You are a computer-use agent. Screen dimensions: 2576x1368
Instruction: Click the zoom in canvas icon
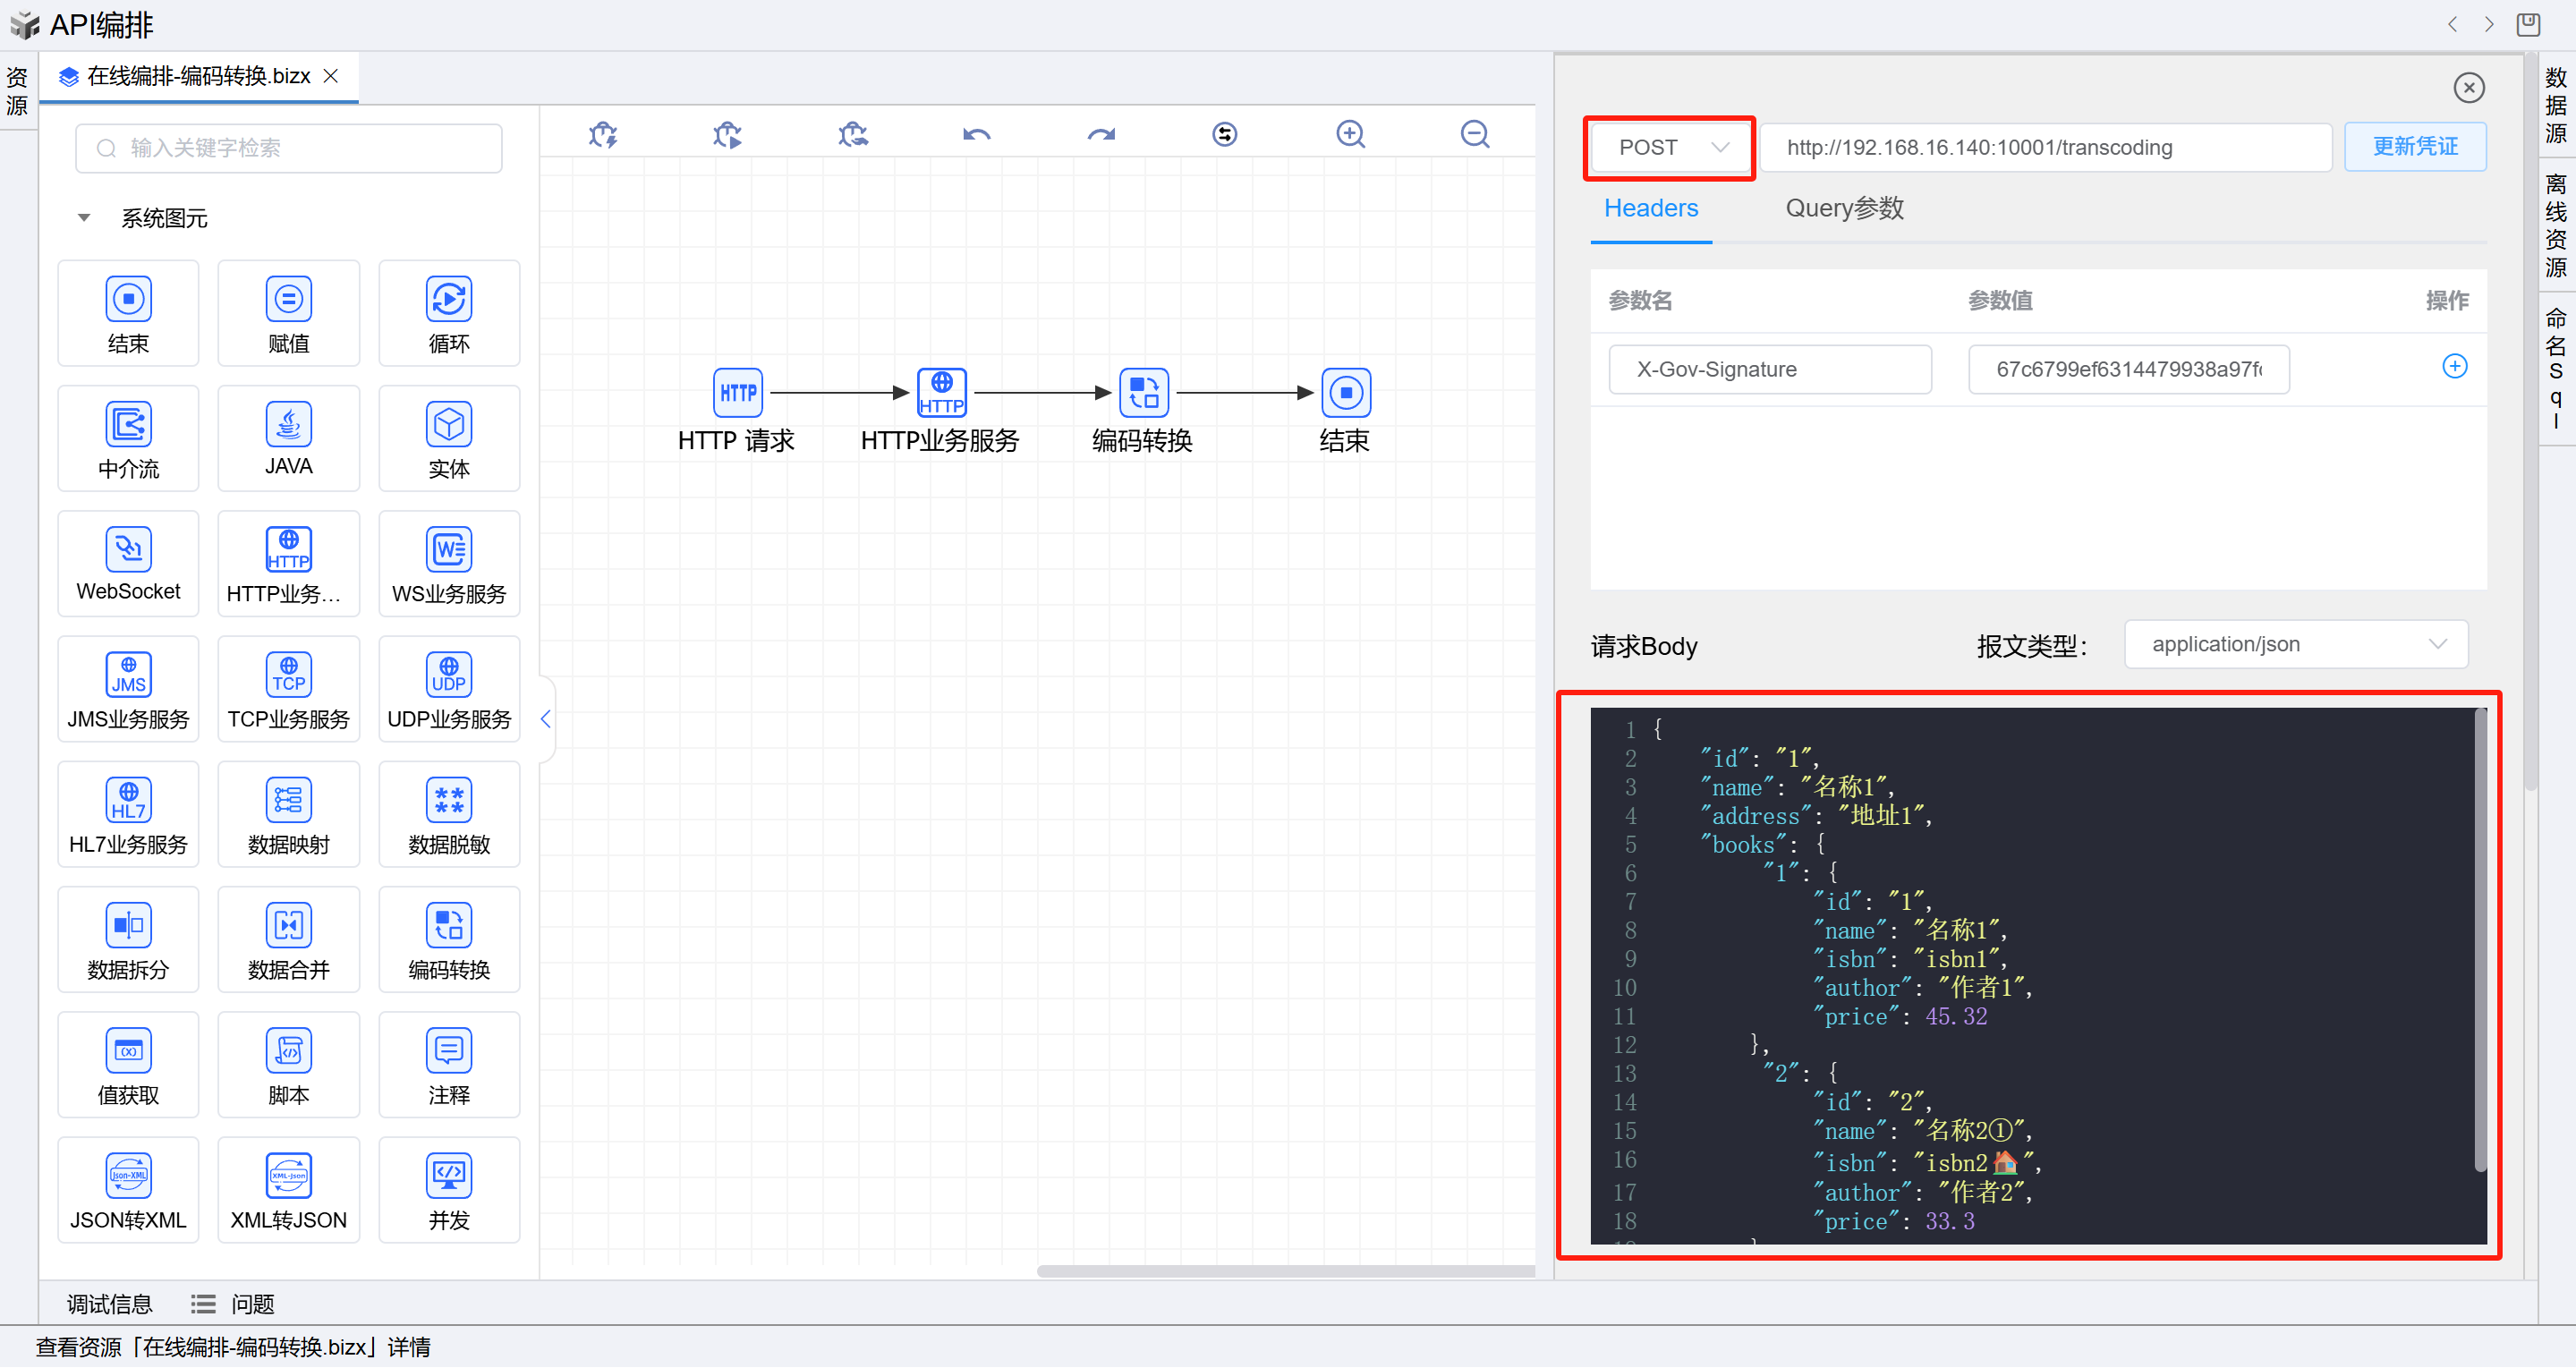(x=1350, y=134)
